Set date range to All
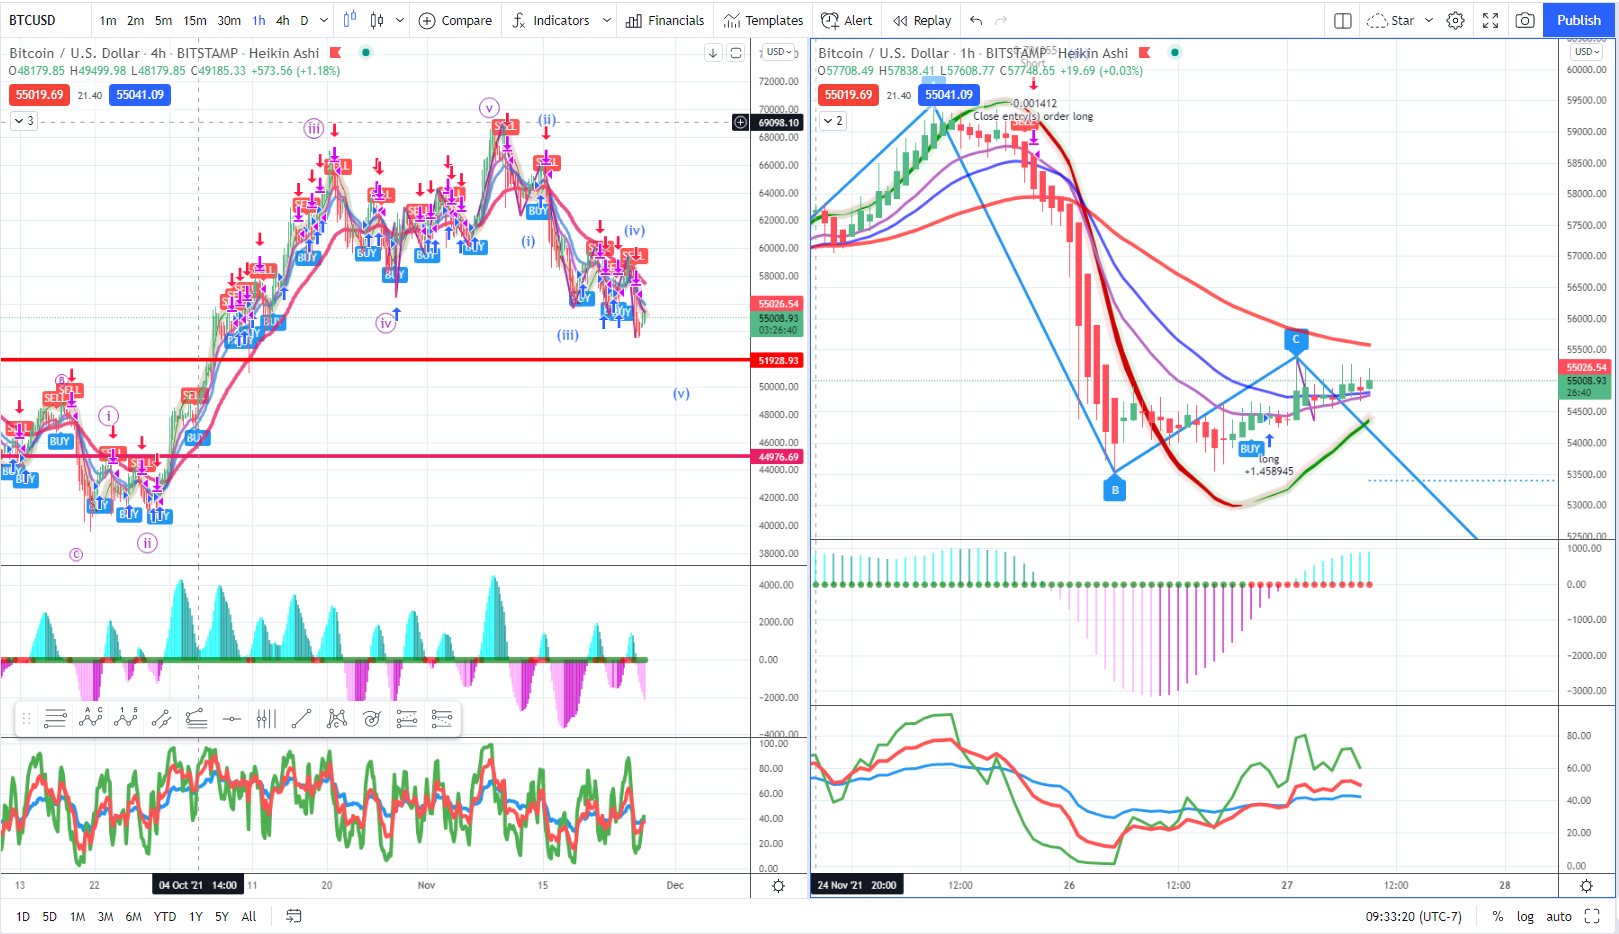 coord(249,916)
